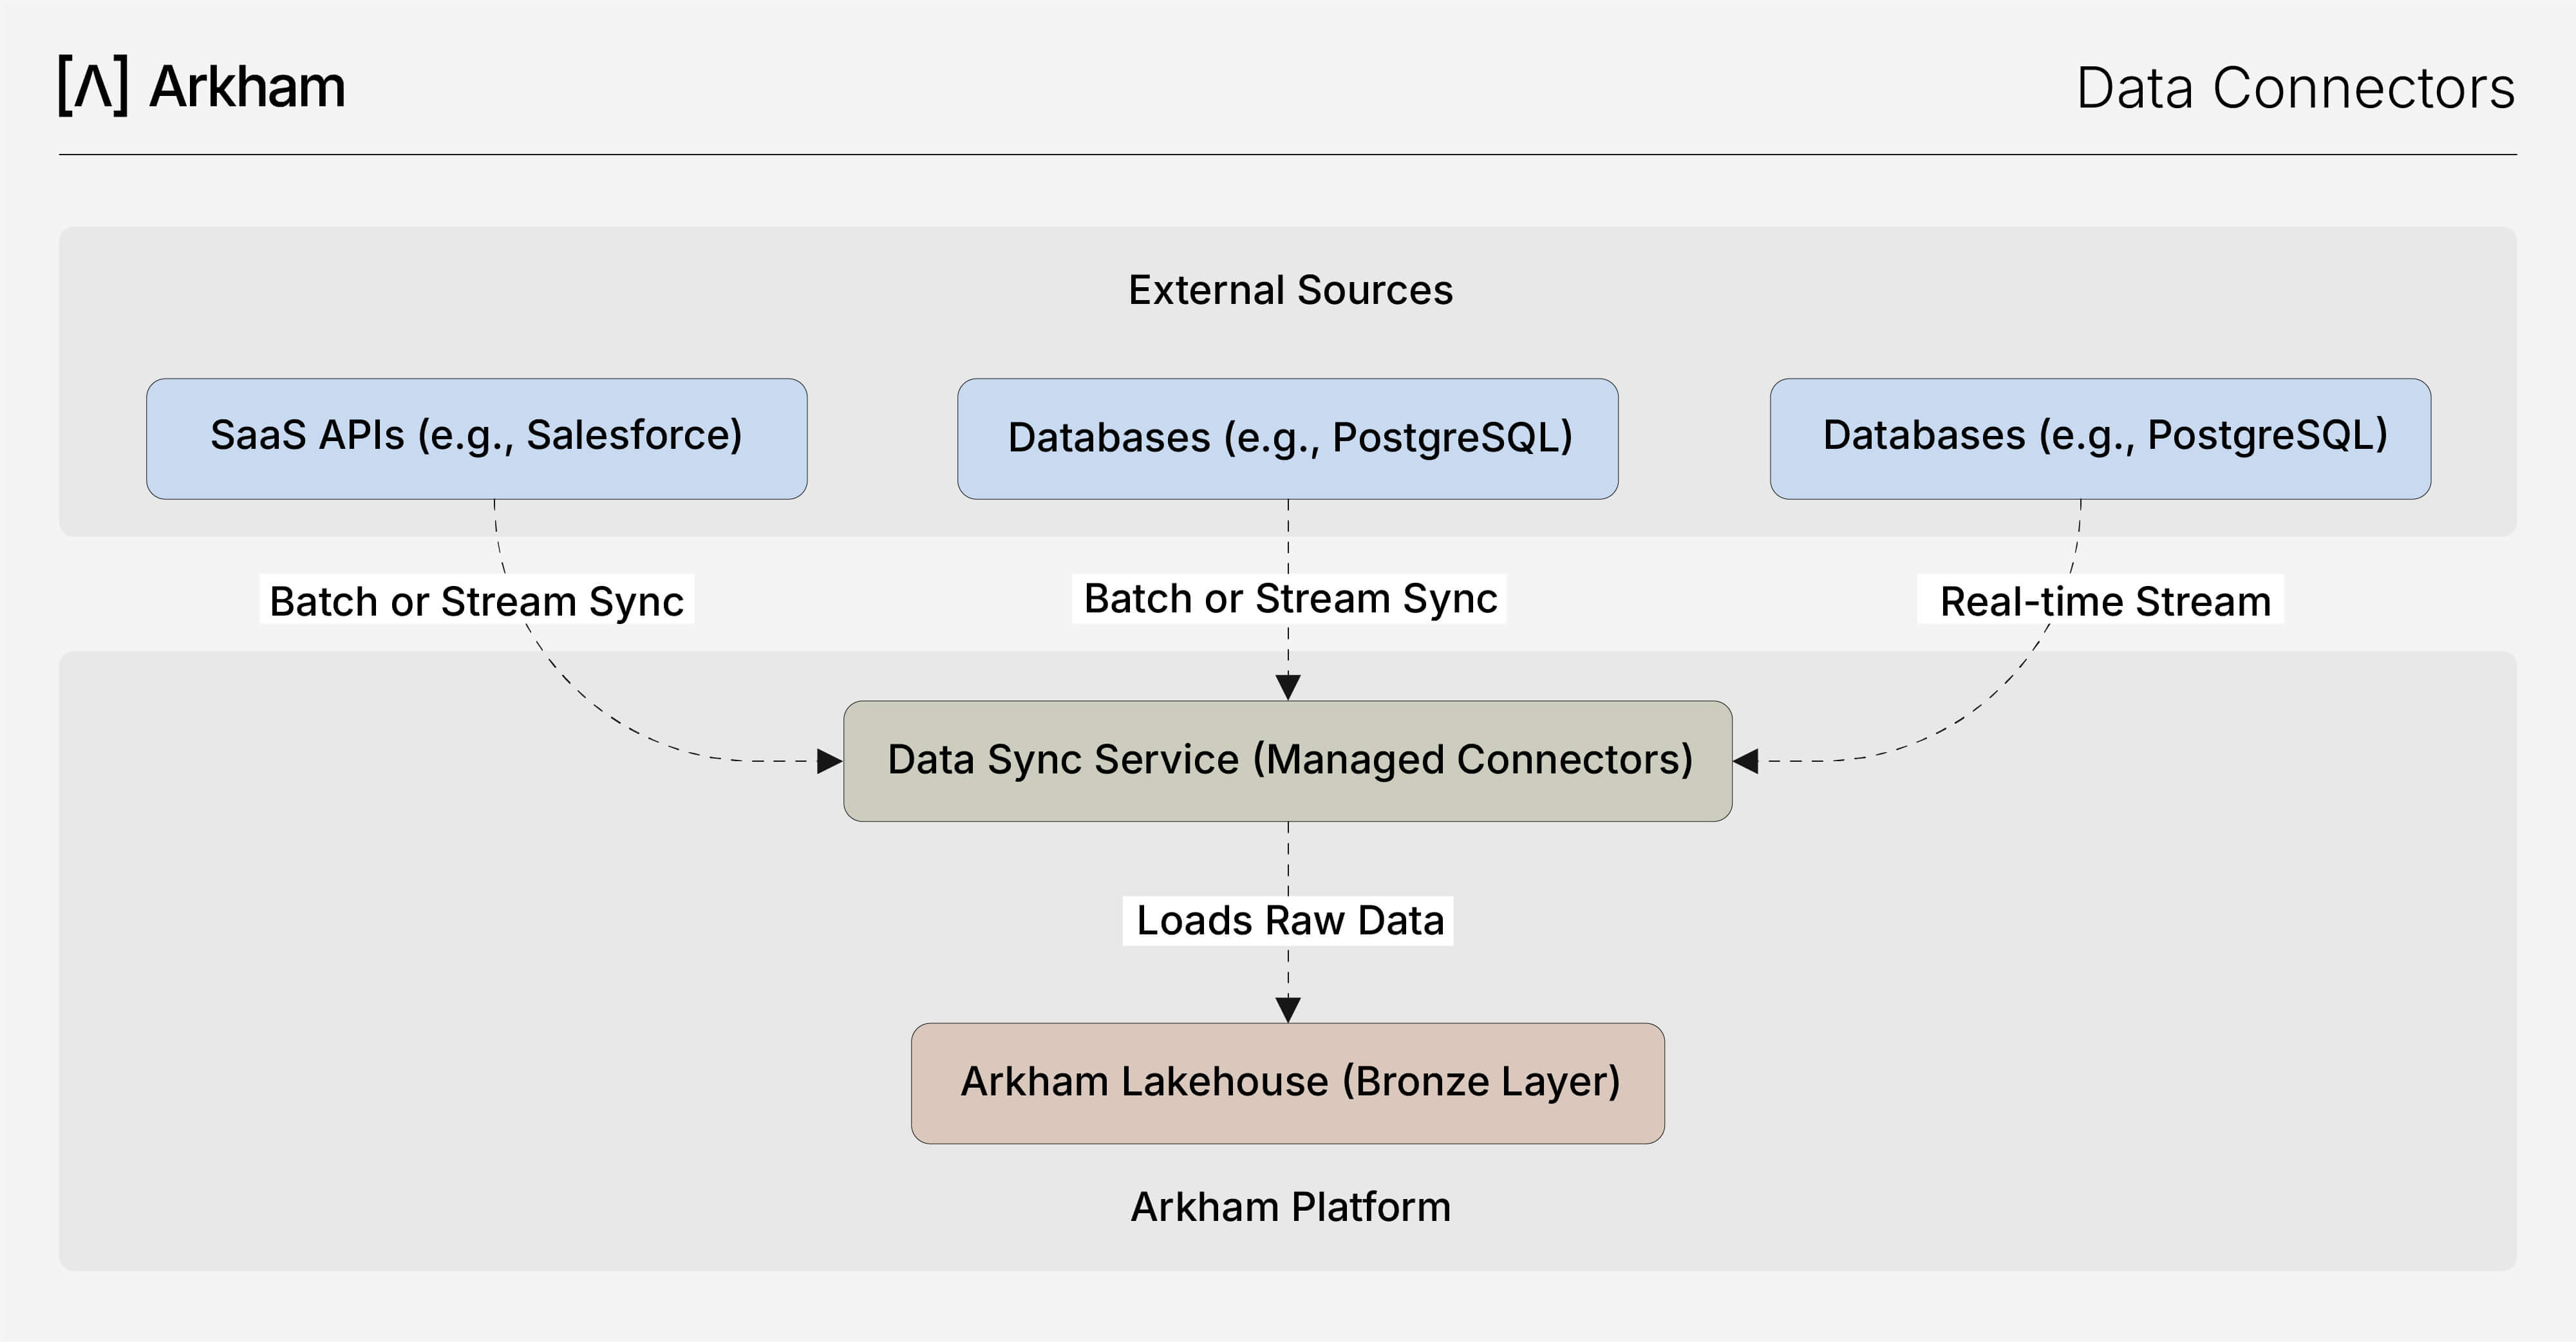Click arrowhead entering Data Sync Service from left
Viewport: 2576px width, 1342px height.
pyautogui.click(x=829, y=761)
